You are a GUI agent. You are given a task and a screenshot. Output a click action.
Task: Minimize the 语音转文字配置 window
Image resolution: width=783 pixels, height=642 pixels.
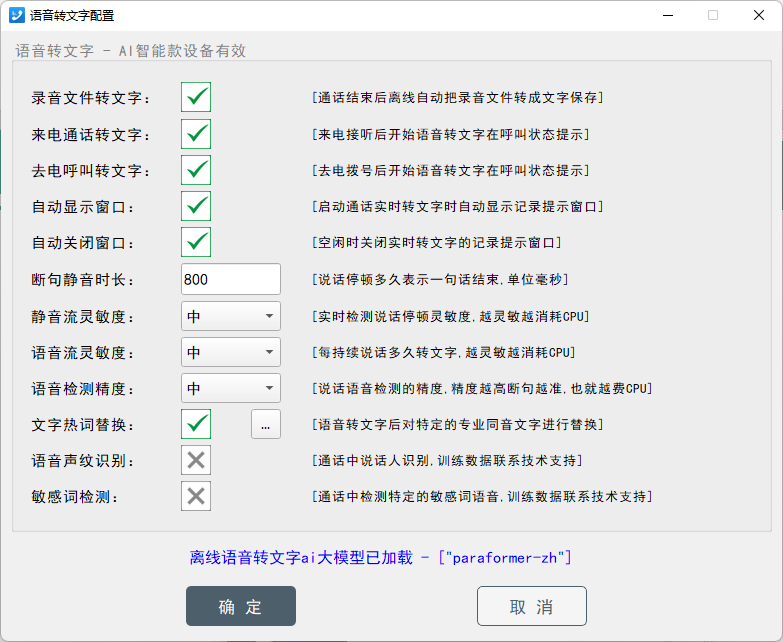(668, 15)
